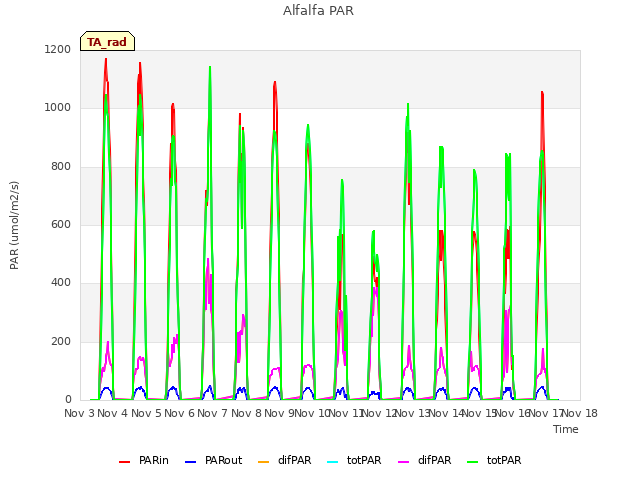Viewport: 640px width, 480px height.
Task: Click the cyan totPAR legend swatch
Action: [333, 462]
